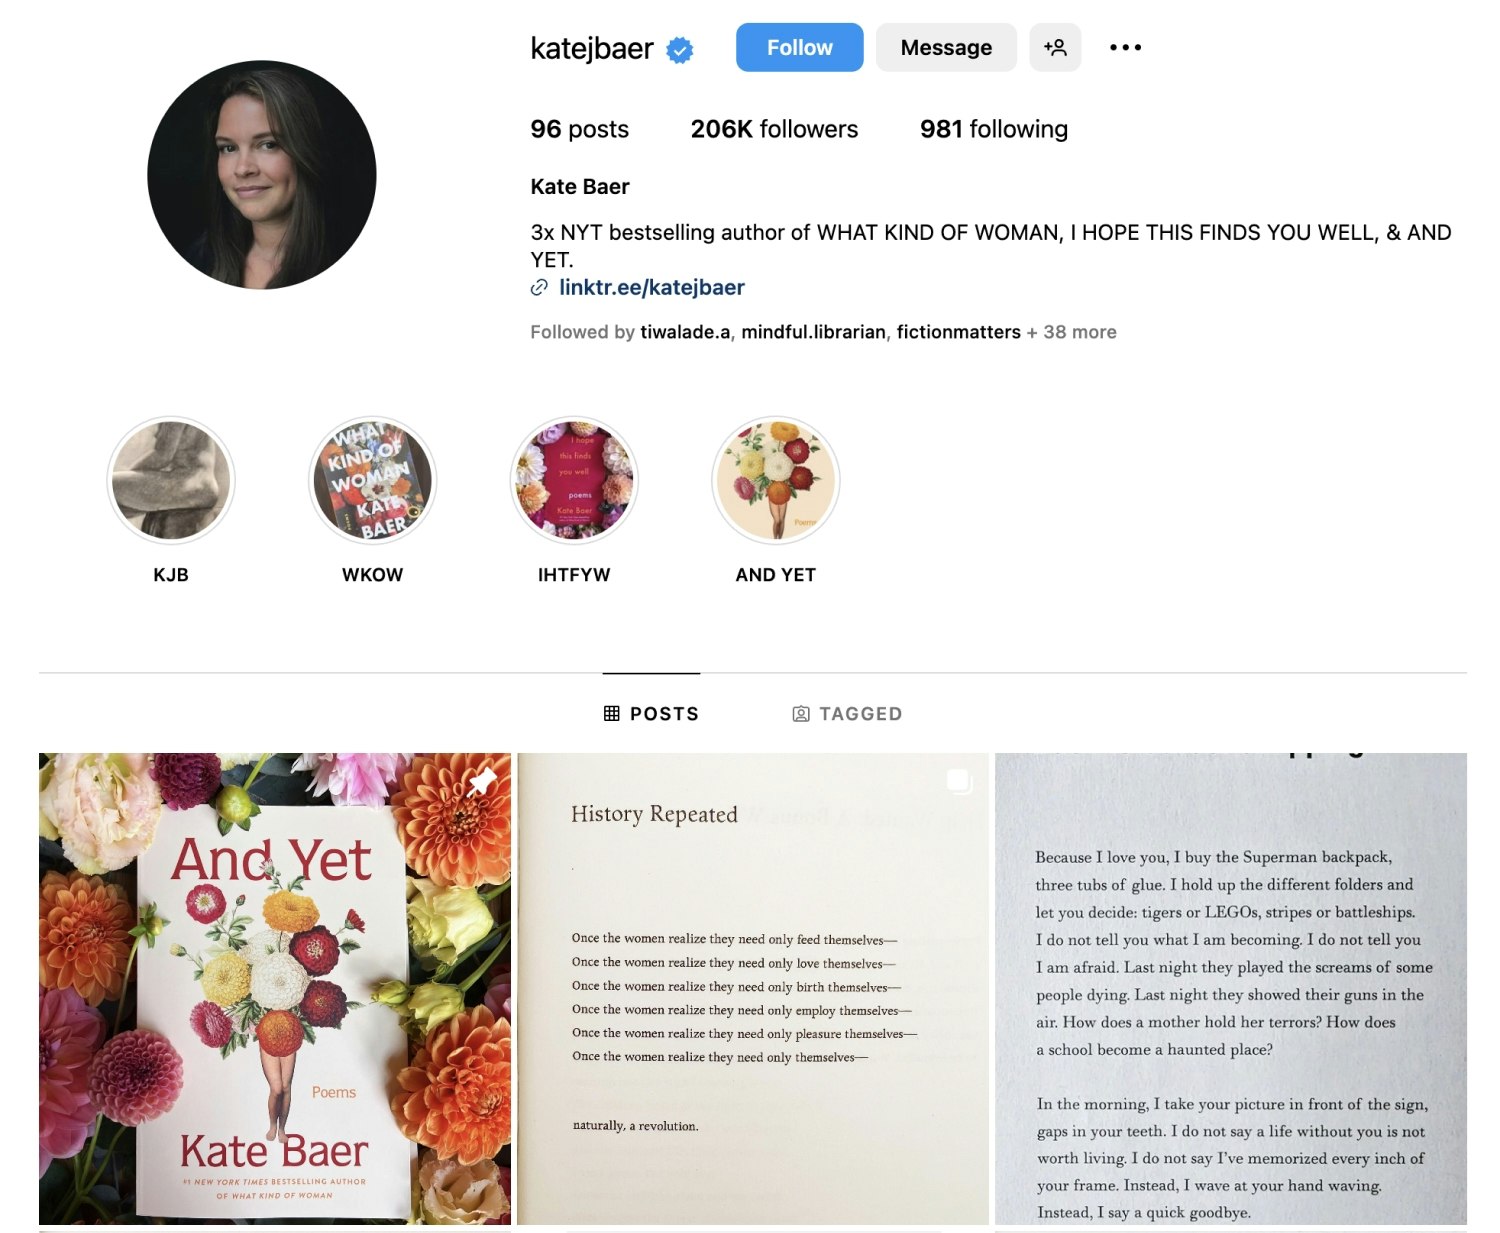
Task: Switch to the TAGGED tab
Action: pyautogui.click(x=847, y=713)
